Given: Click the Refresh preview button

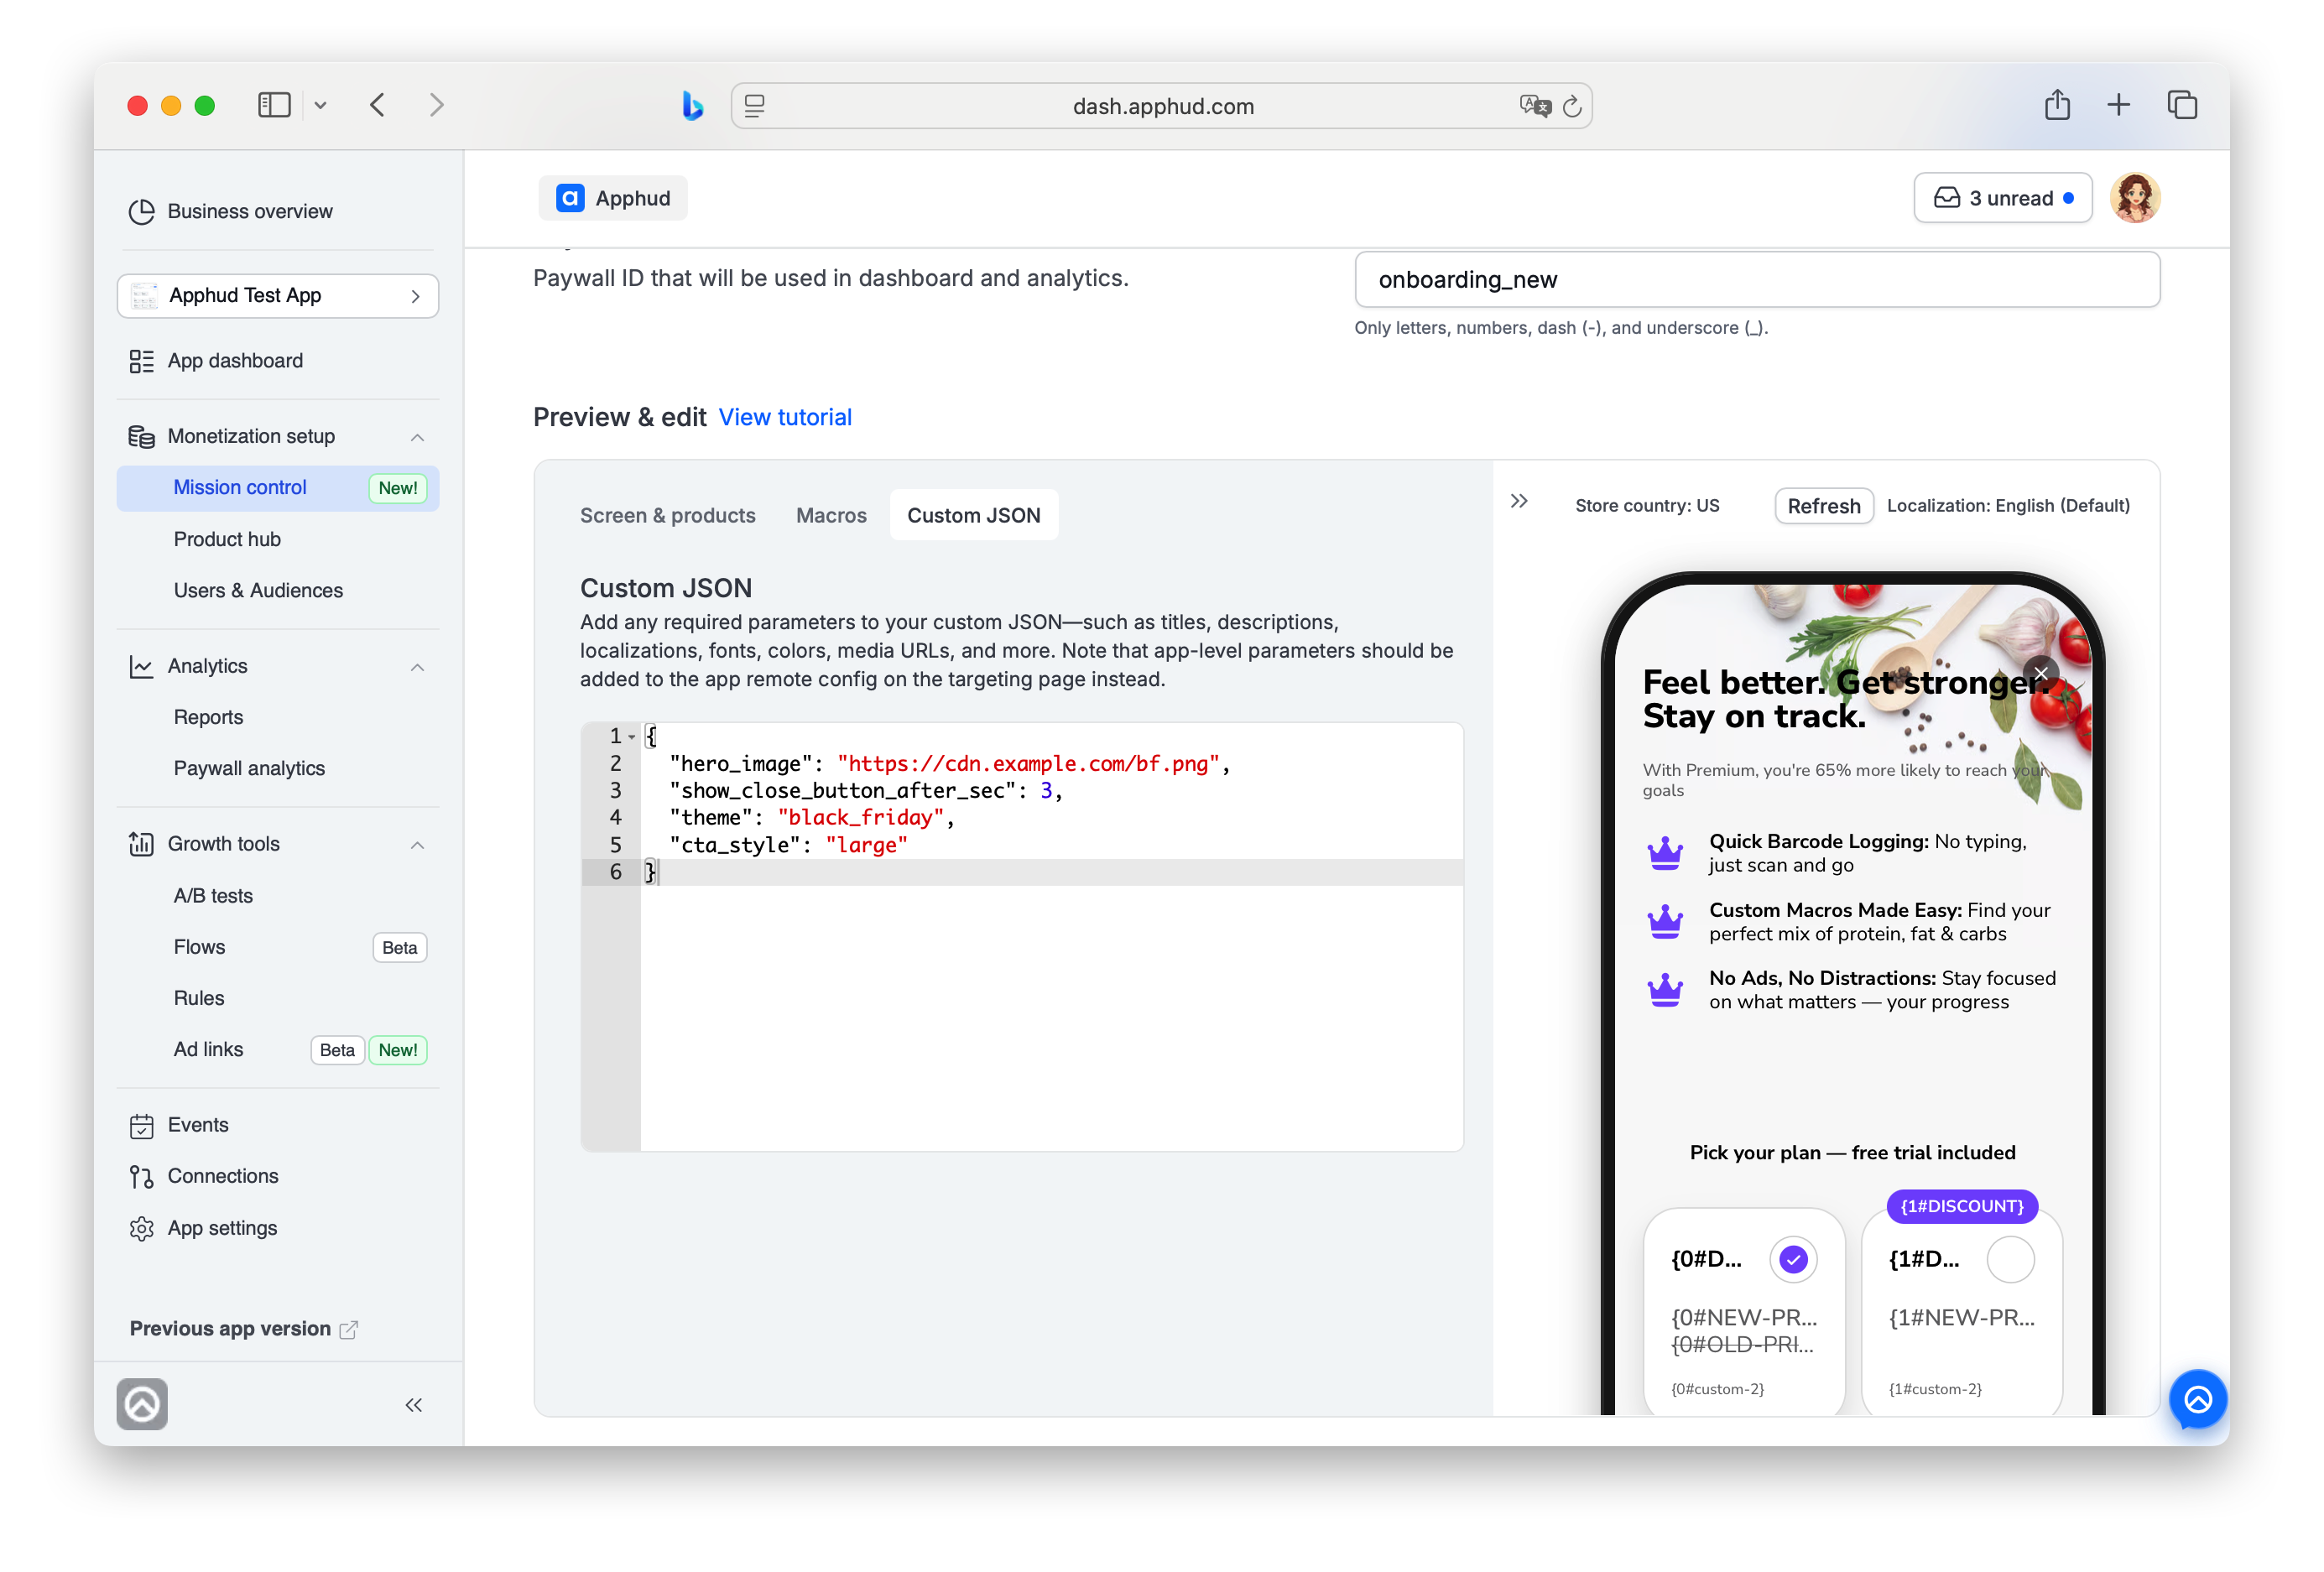Looking at the screenshot, I should coord(1823,506).
